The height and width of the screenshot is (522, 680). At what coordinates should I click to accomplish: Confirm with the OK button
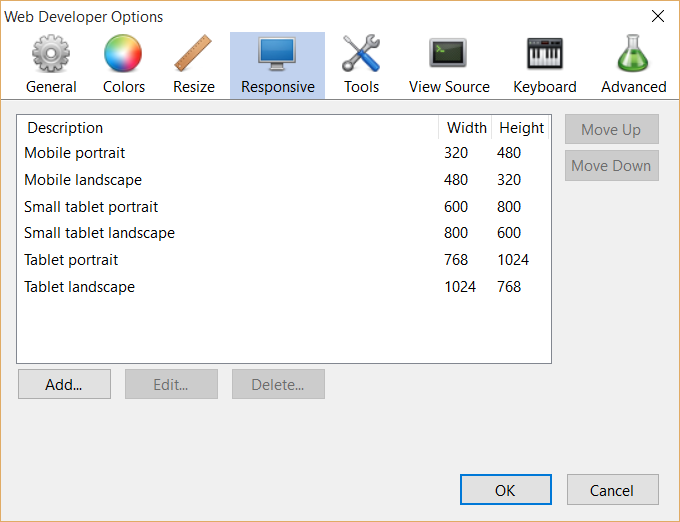point(506,490)
